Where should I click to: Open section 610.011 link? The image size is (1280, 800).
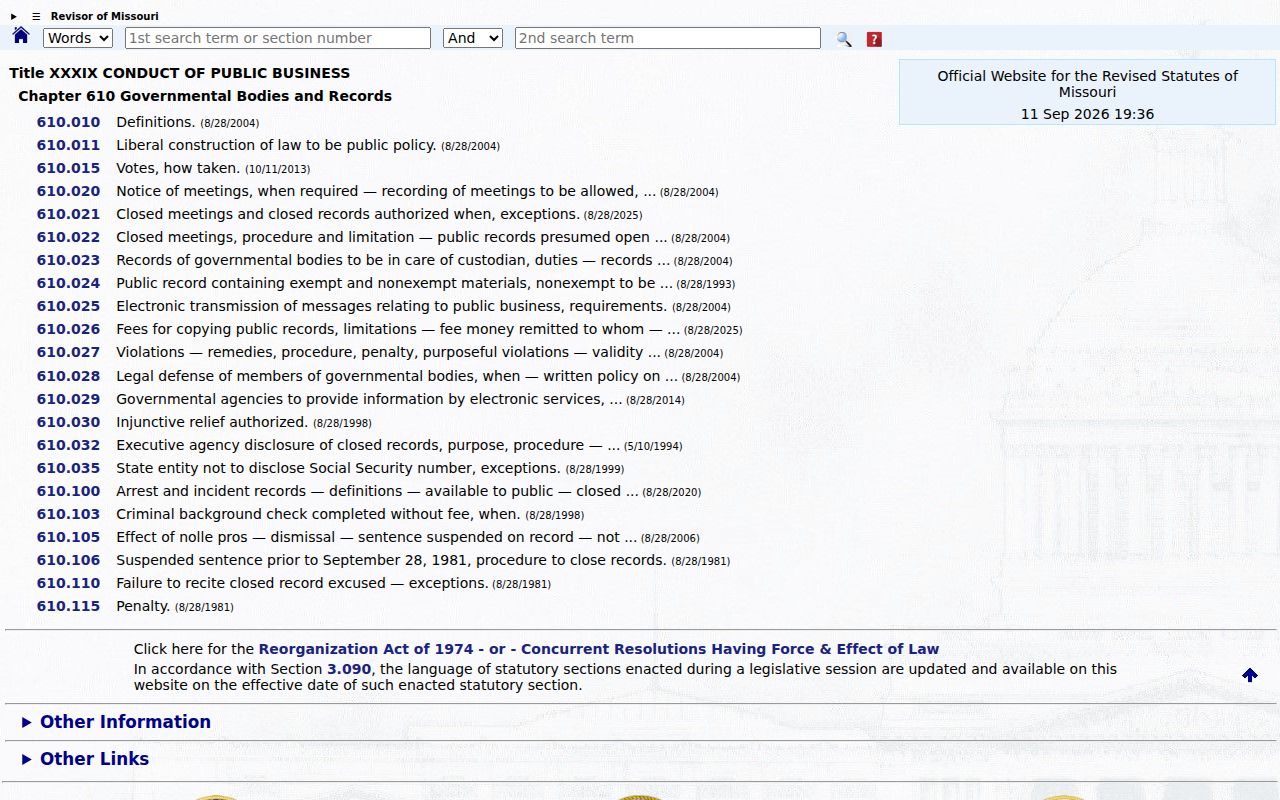(68, 145)
